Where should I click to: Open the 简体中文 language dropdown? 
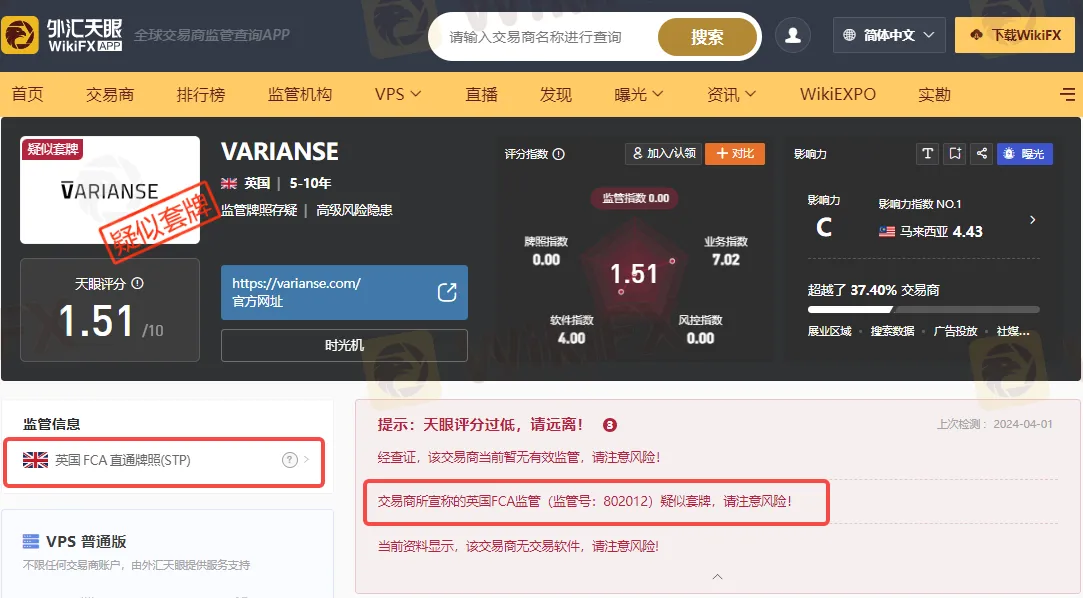click(890, 35)
